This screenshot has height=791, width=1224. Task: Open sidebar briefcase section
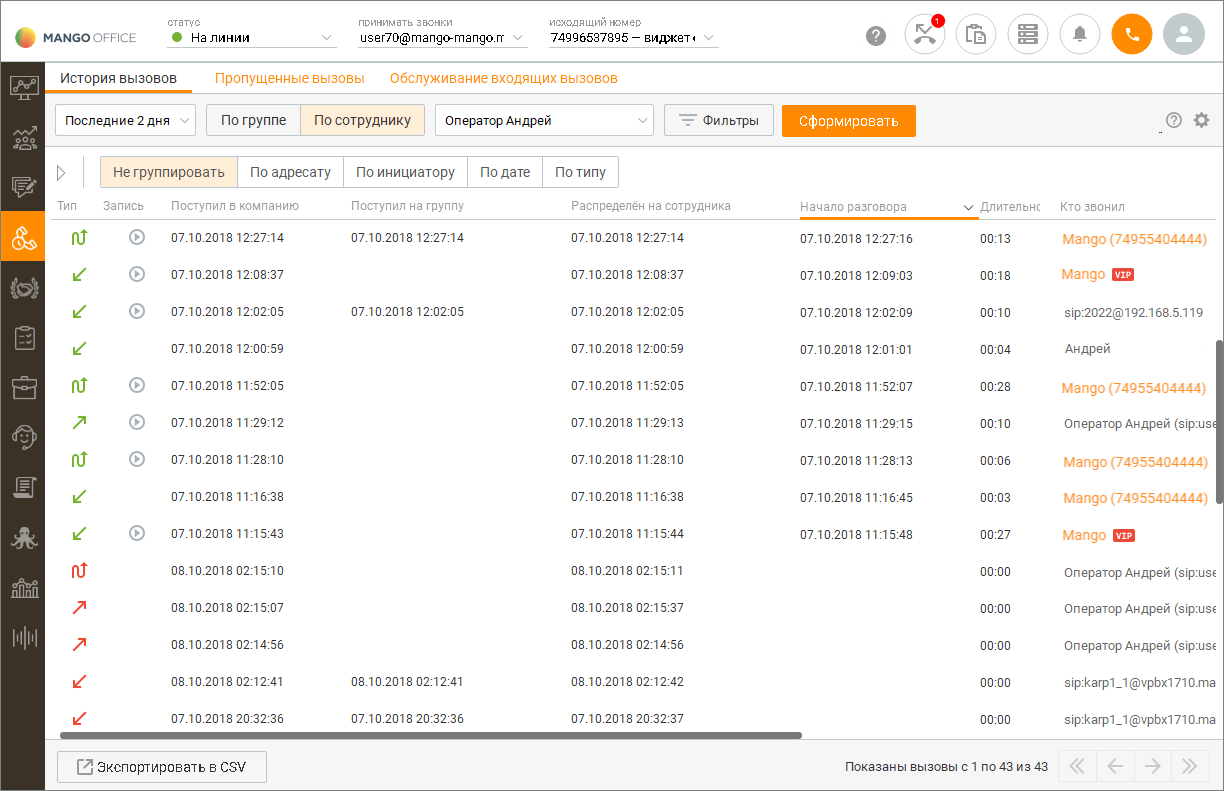click(x=24, y=387)
